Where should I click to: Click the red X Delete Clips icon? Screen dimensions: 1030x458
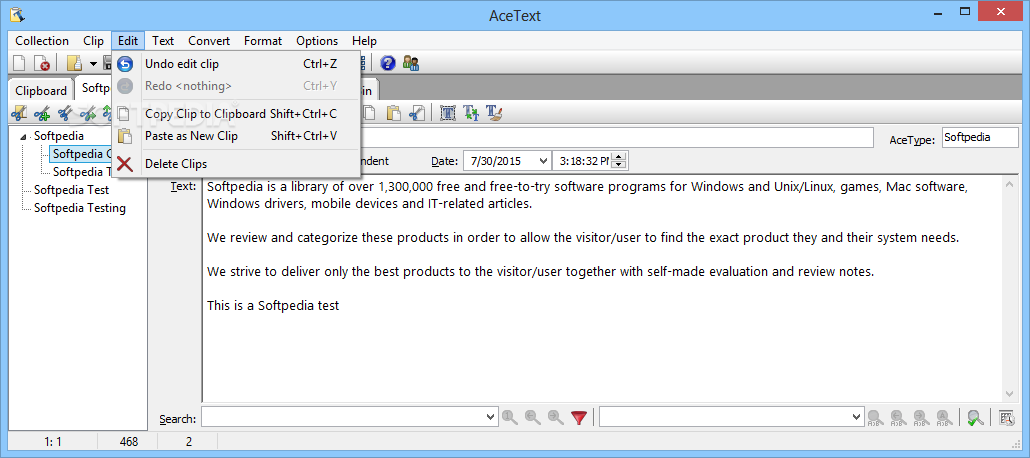[x=125, y=164]
